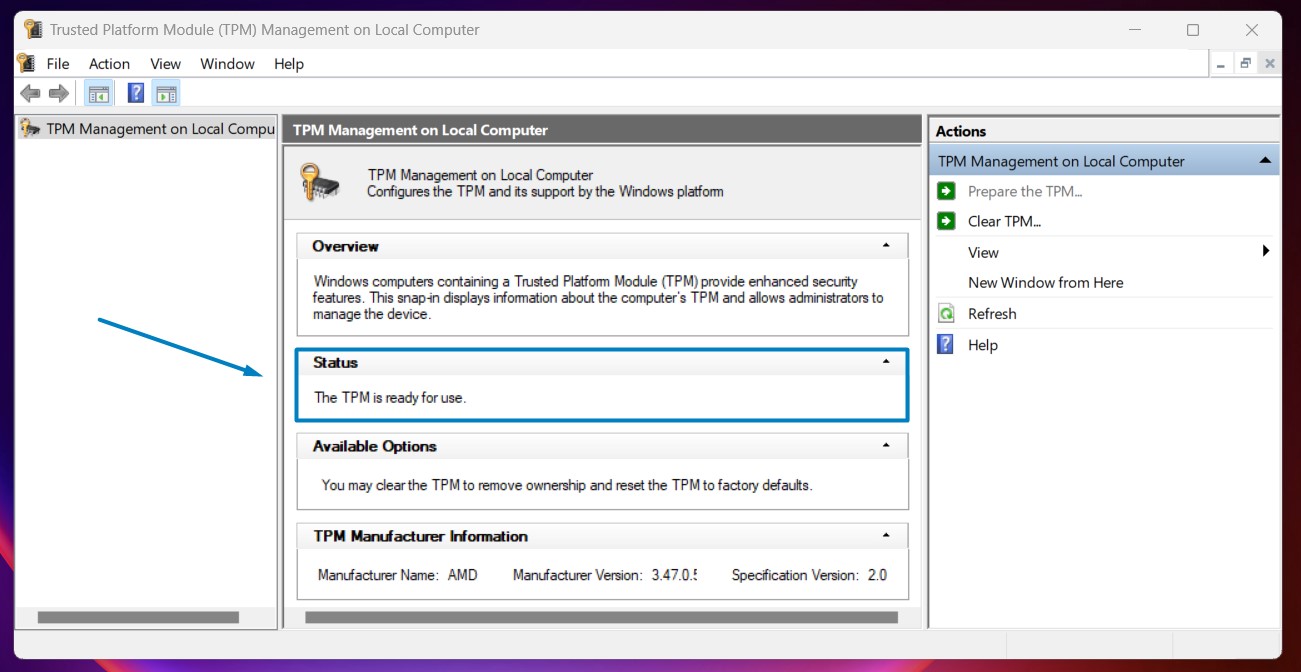Screen dimensions: 1301x672
Task: Click the center pane horizontal scrollbar
Action: [x=601, y=618]
